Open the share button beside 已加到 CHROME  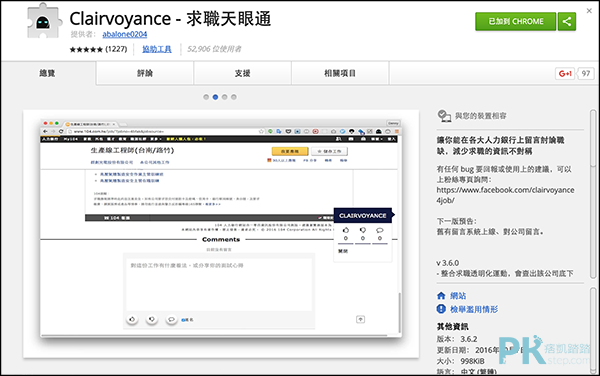click(567, 21)
